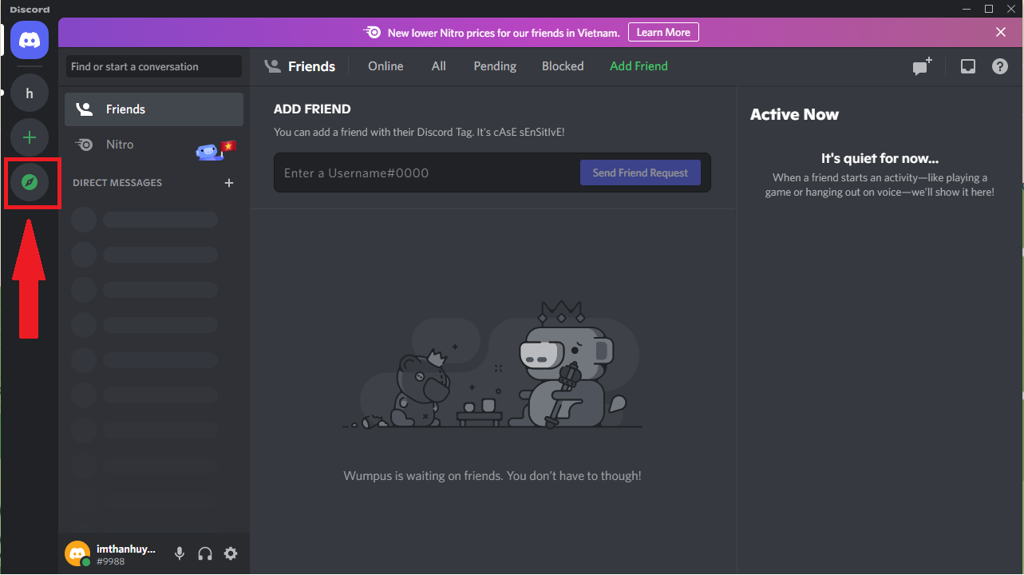Click the Nitro icon in the banner
Screen dimensions: 1024x575
point(372,32)
